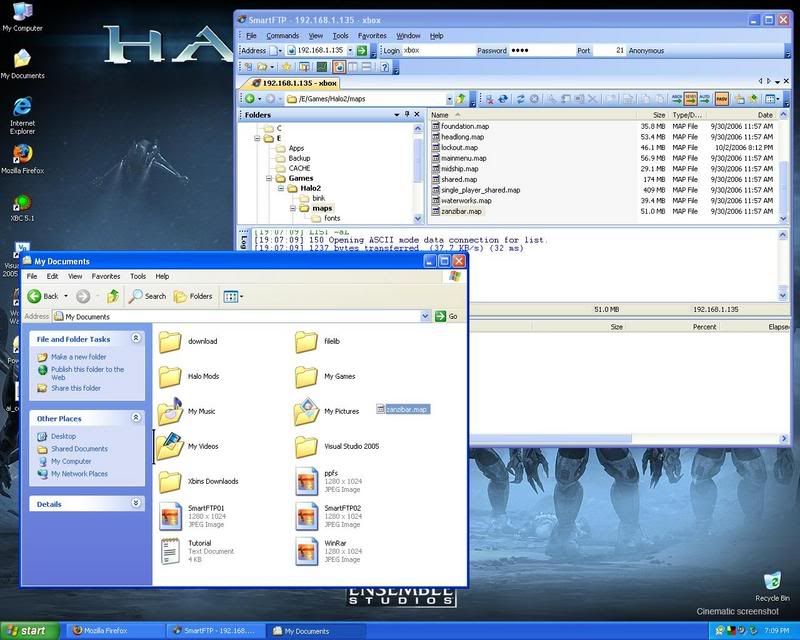Screen dimensions: 800x640
Task: Open the address history dropdown in SmartFTP
Action: pyautogui.click(x=350, y=50)
